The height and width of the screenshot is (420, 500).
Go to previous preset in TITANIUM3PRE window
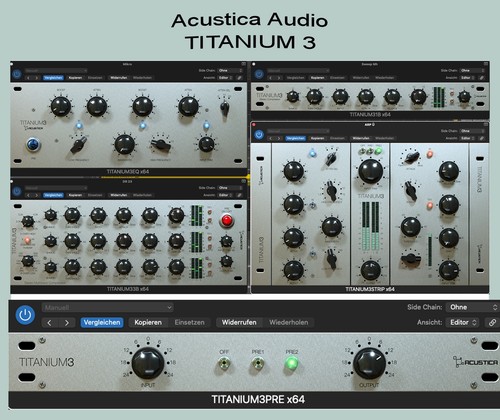coord(49,322)
